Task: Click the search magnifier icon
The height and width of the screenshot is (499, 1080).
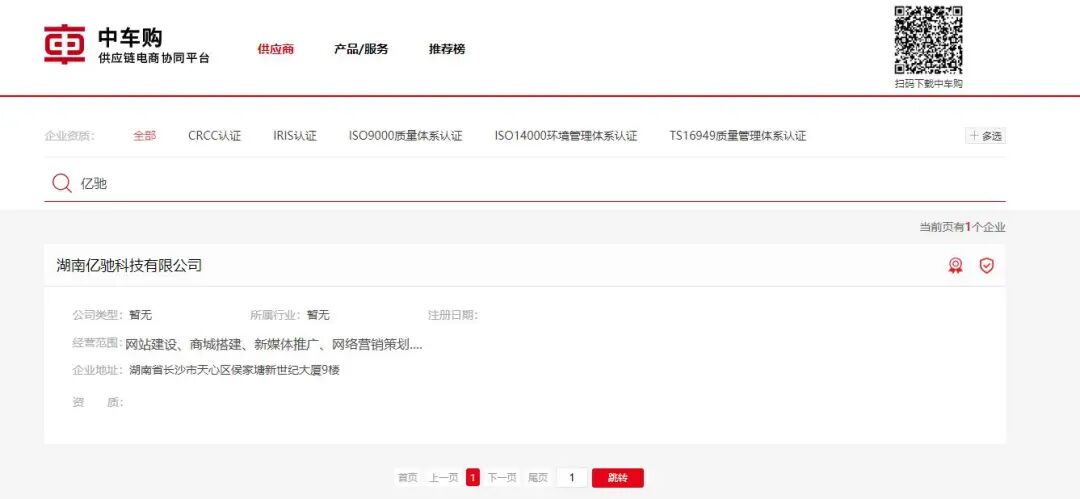Action: [62, 183]
